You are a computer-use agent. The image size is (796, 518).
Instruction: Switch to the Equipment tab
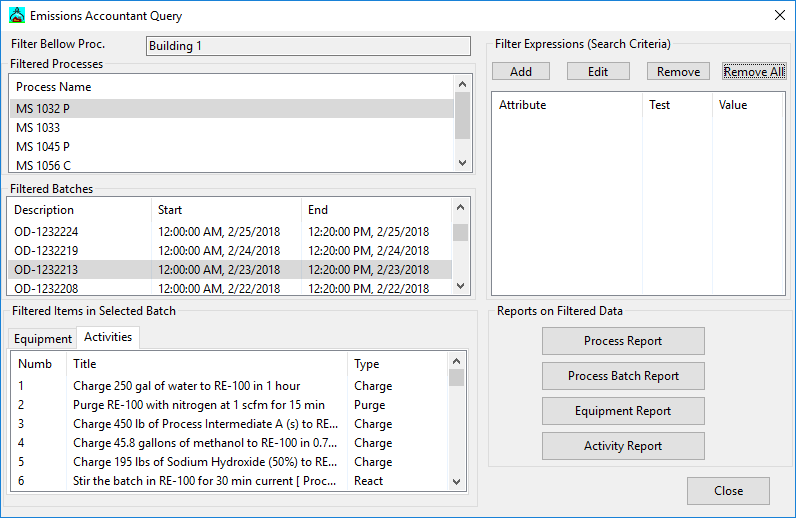(x=42, y=339)
